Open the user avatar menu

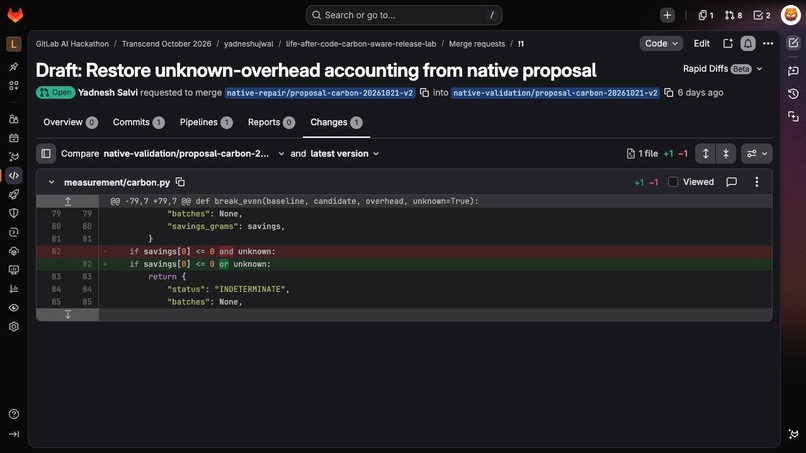(791, 15)
